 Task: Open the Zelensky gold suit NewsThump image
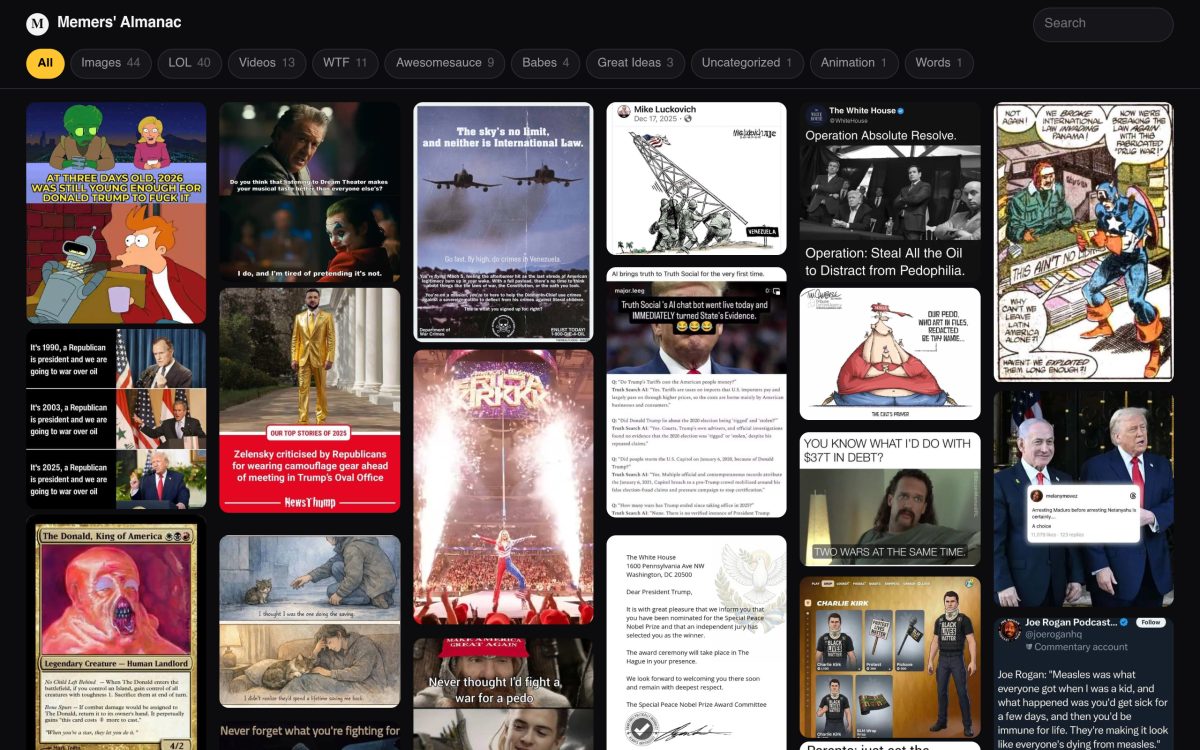[310, 401]
